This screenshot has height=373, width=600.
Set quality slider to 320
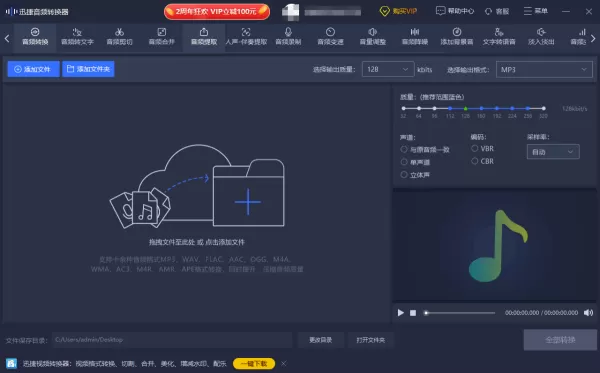[543, 108]
